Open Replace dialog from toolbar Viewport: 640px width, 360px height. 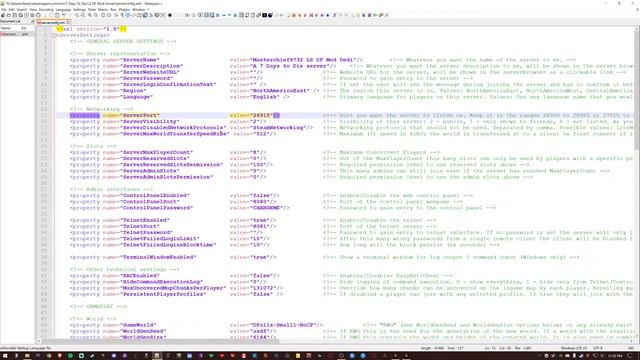(x=82, y=15)
